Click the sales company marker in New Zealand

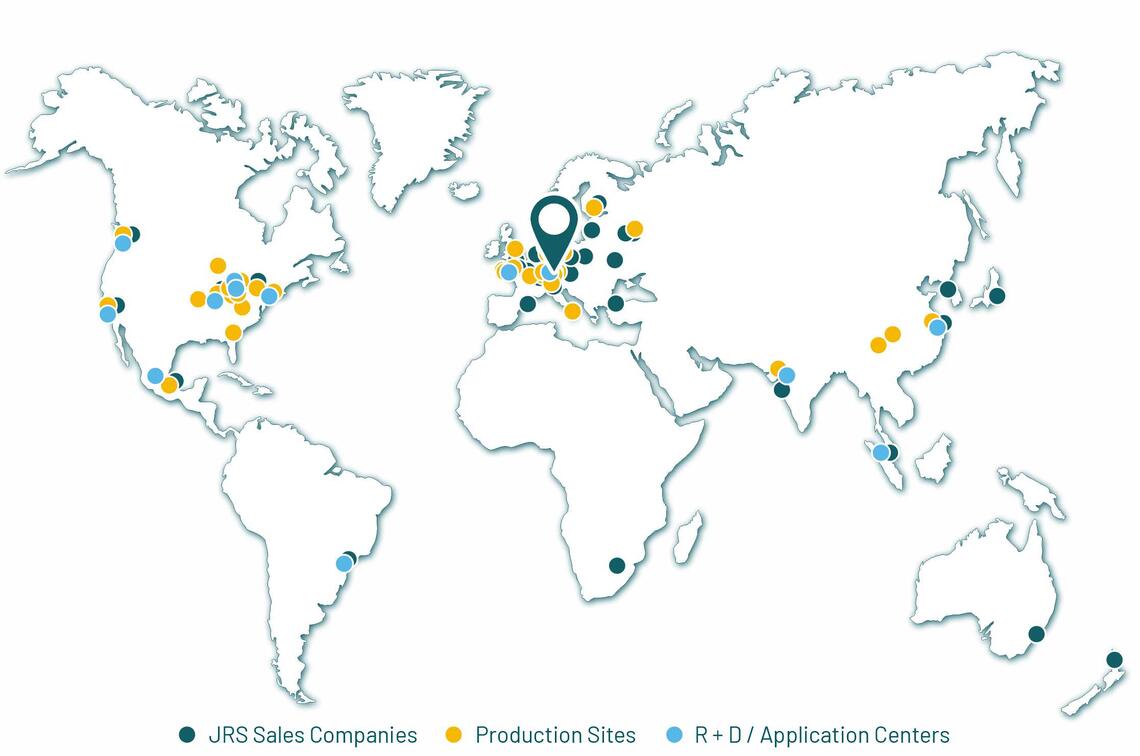tap(1114, 659)
